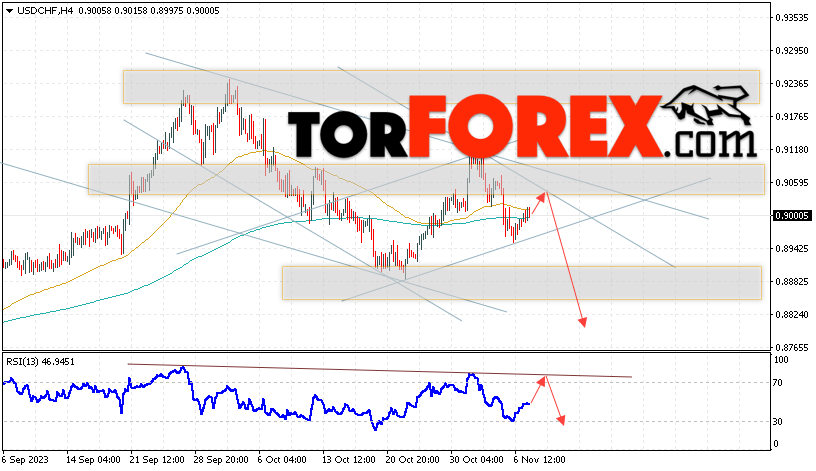This screenshot has width=816, height=471.
Task: Select price axis value 0.87655
Action: [x=792, y=347]
